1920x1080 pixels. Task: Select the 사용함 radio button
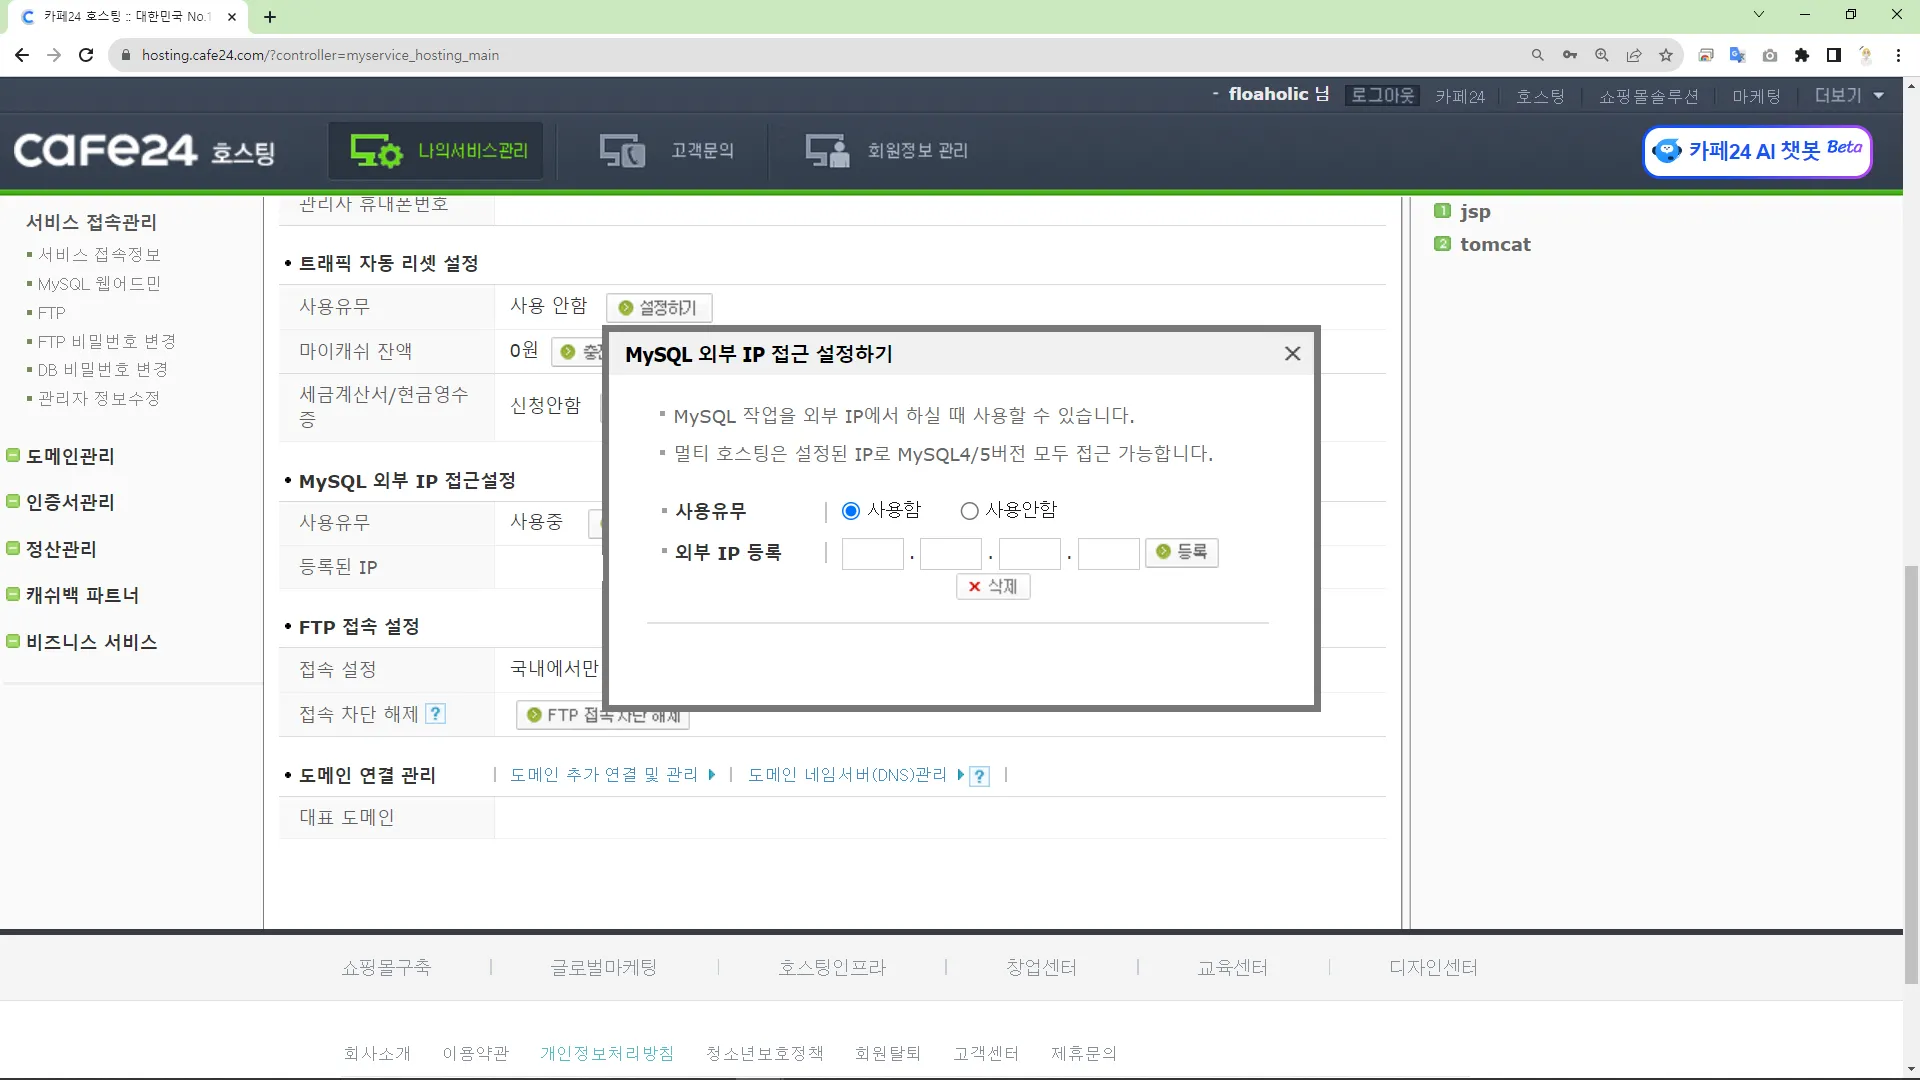[x=851, y=511]
